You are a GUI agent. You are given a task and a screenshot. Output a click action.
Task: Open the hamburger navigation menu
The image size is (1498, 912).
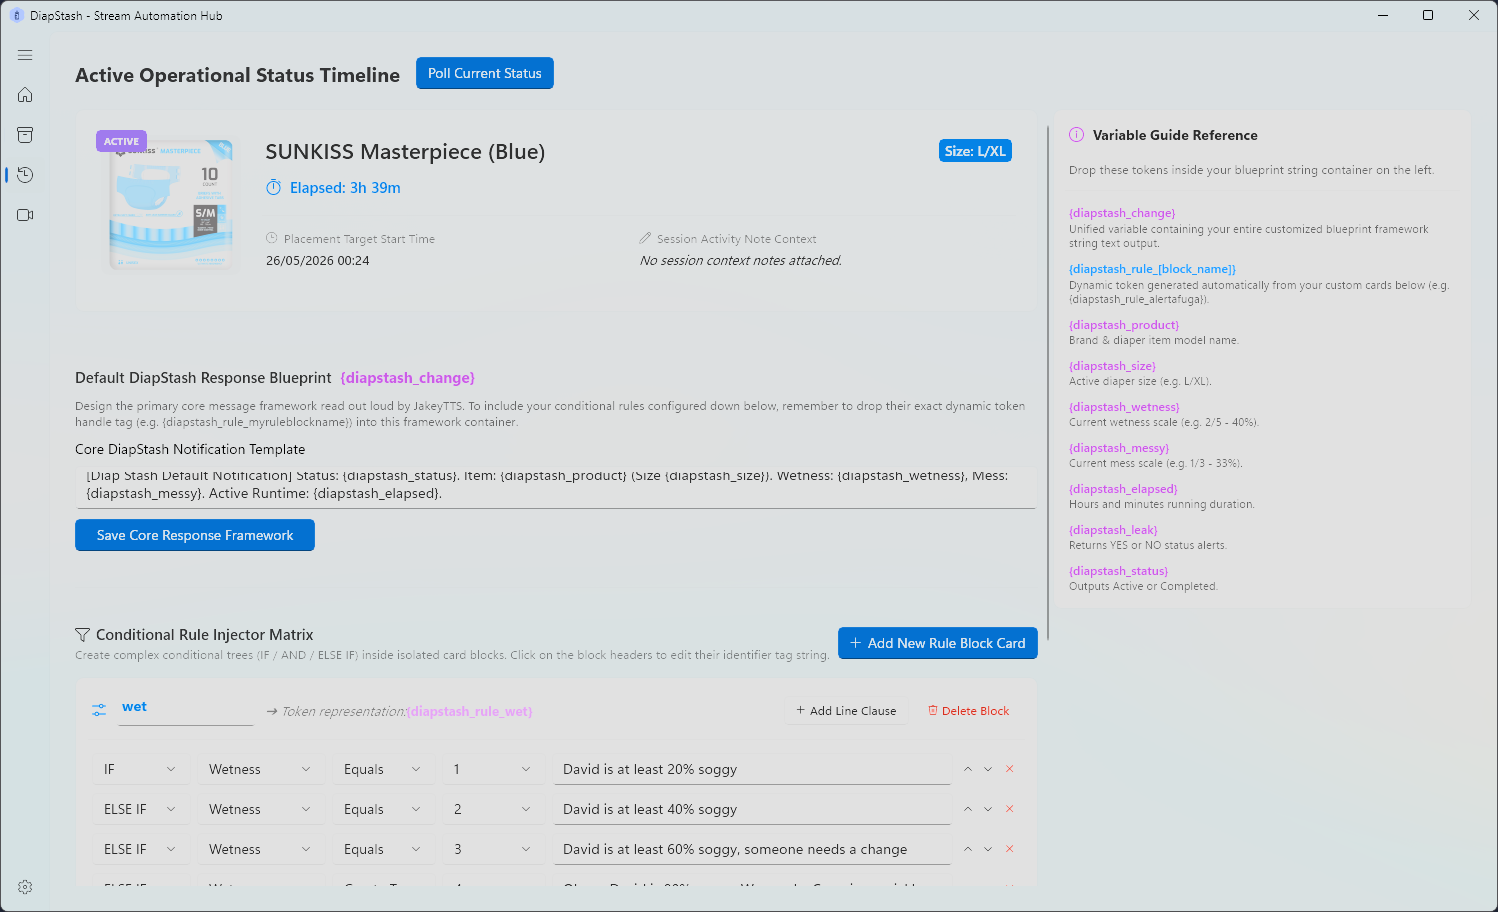[x=25, y=55]
